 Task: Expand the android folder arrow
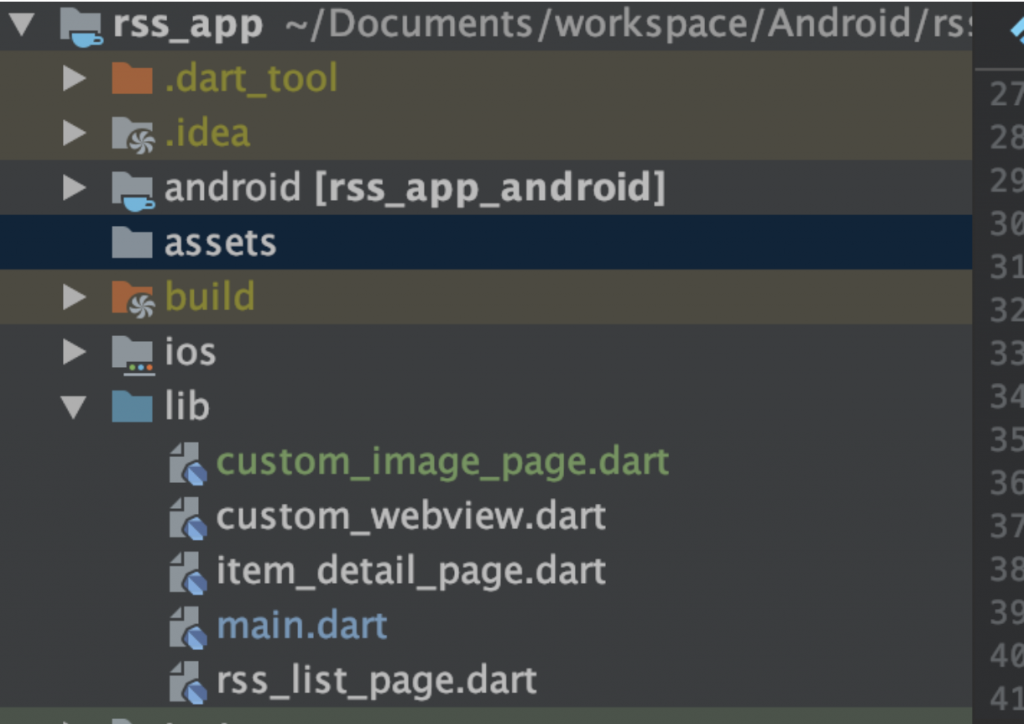pyautogui.click(x=74, y=188)
